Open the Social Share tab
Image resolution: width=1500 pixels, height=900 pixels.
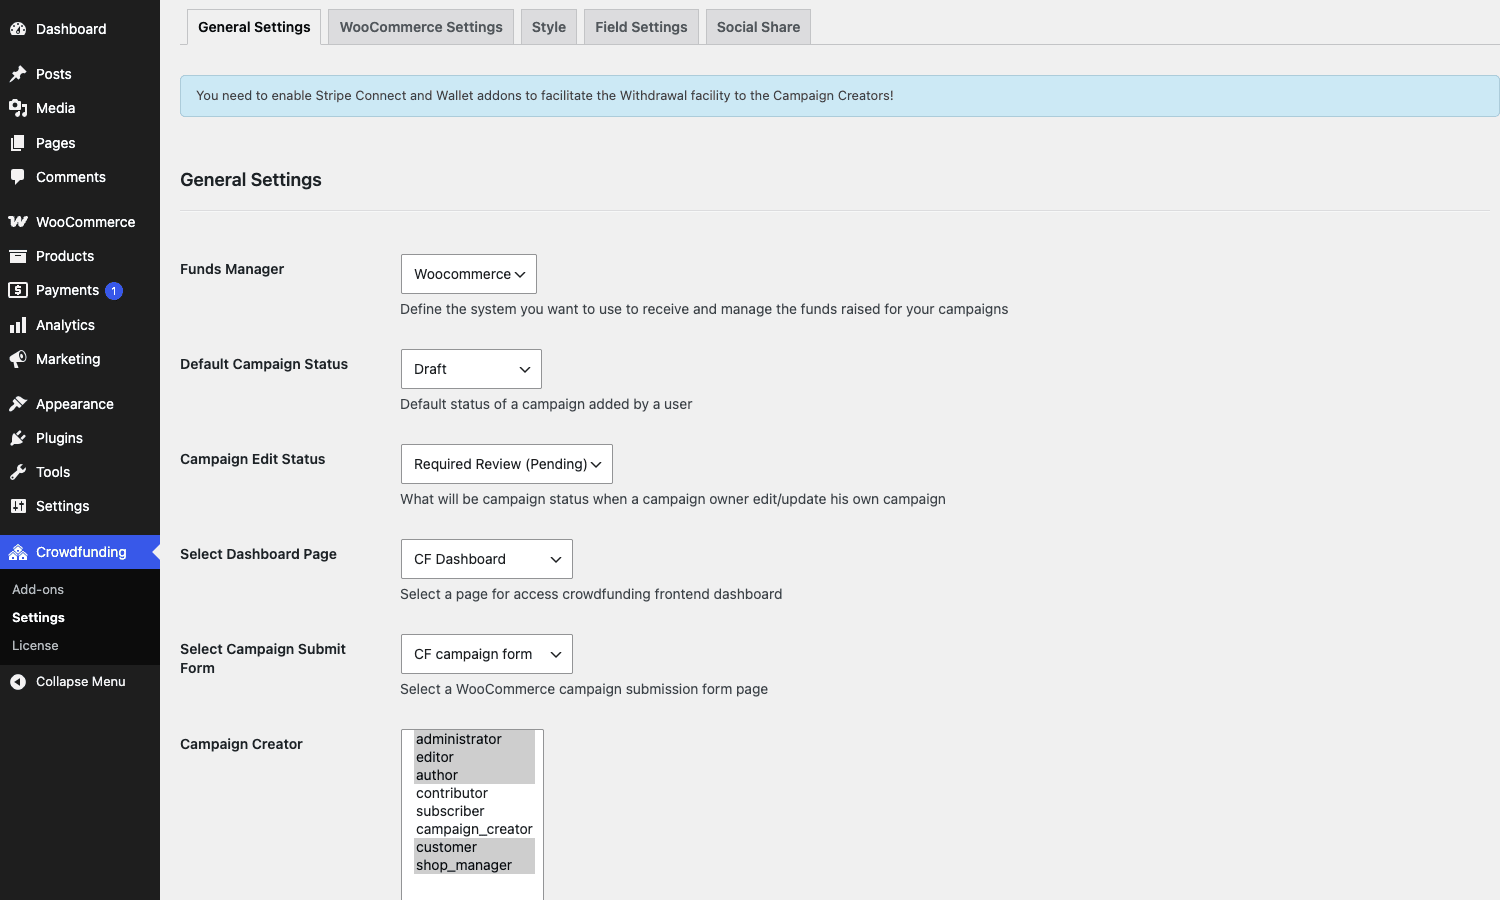pyautogui.click(x=758, y=27)
